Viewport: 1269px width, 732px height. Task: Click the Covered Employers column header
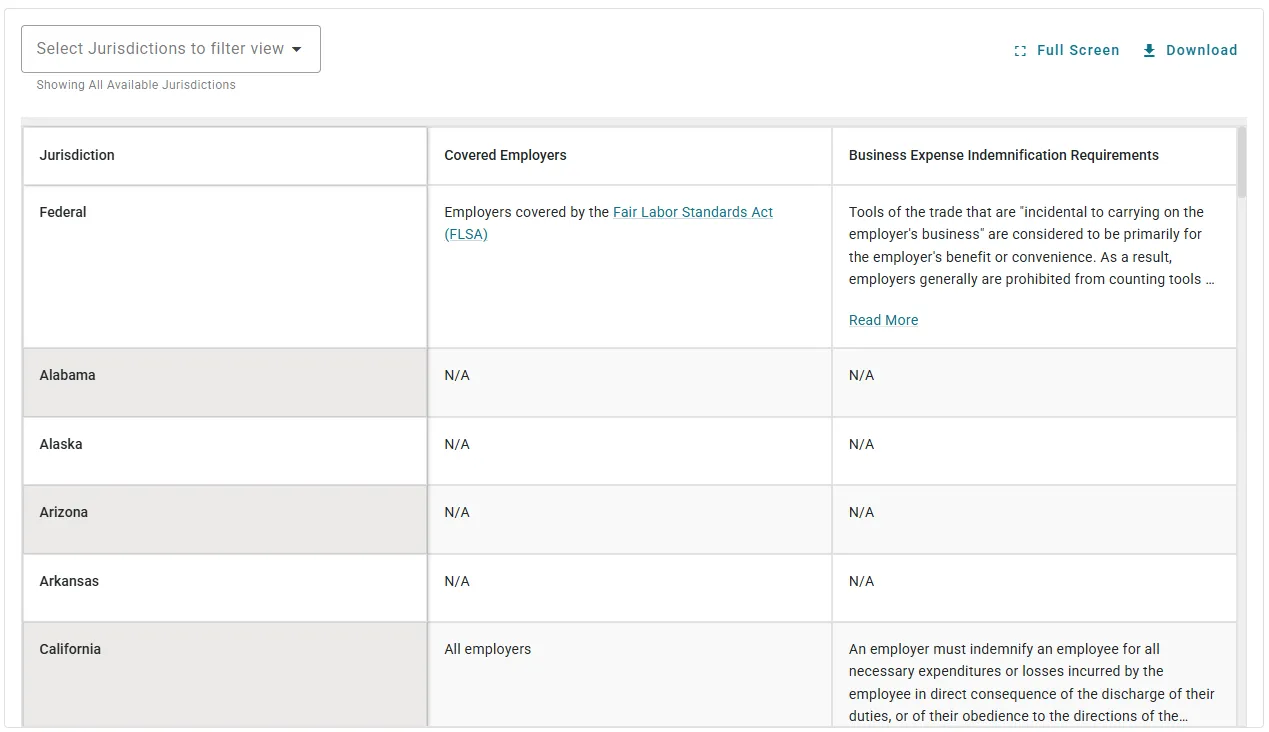pos(505,155)
